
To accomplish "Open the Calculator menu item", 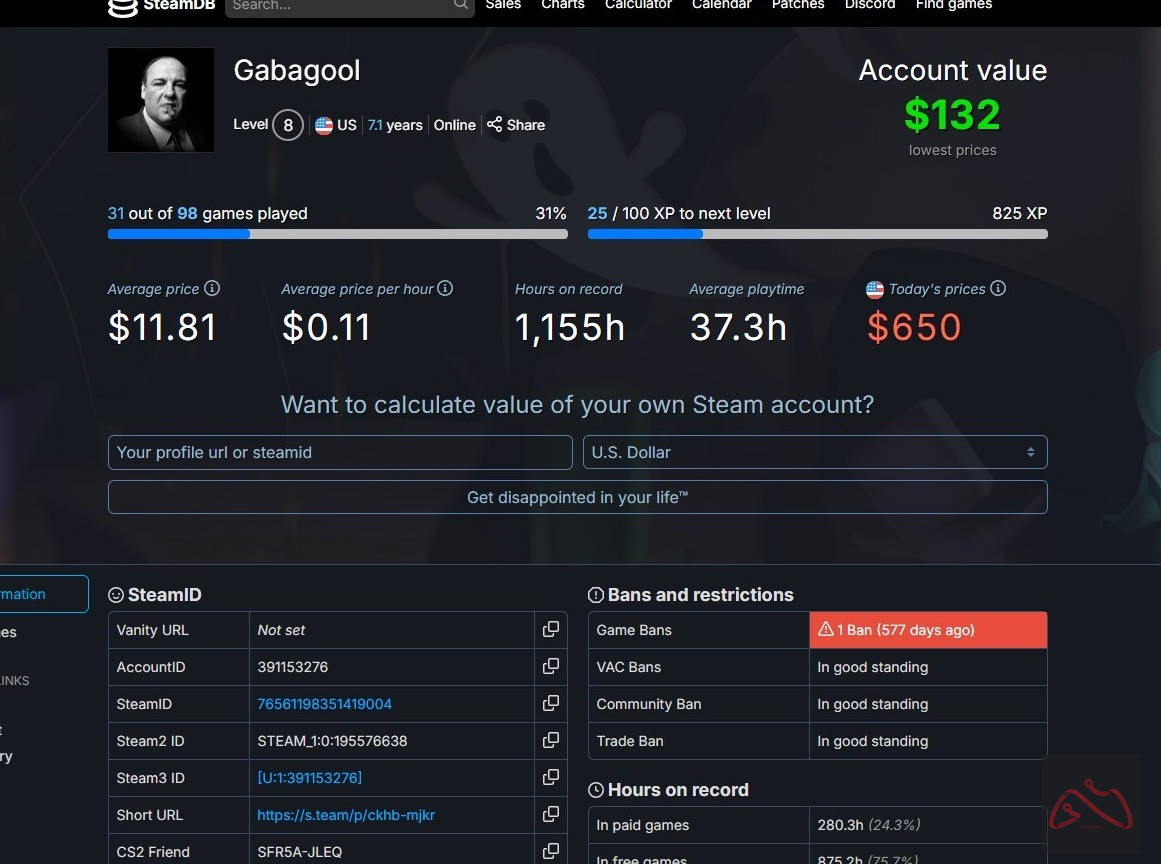I will [x=638, y=5].
